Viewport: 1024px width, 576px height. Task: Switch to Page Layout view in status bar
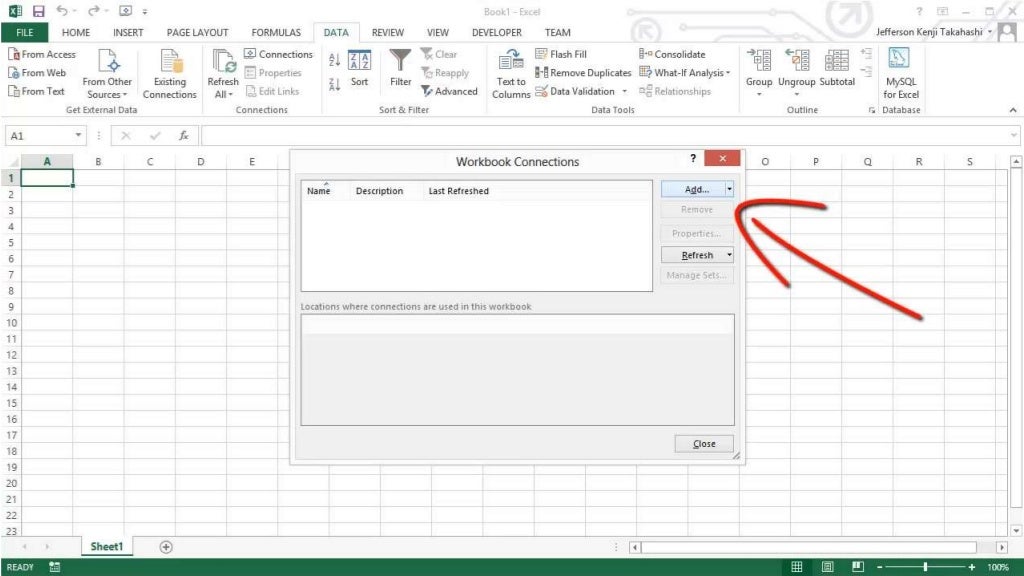(x=827, y=567)
